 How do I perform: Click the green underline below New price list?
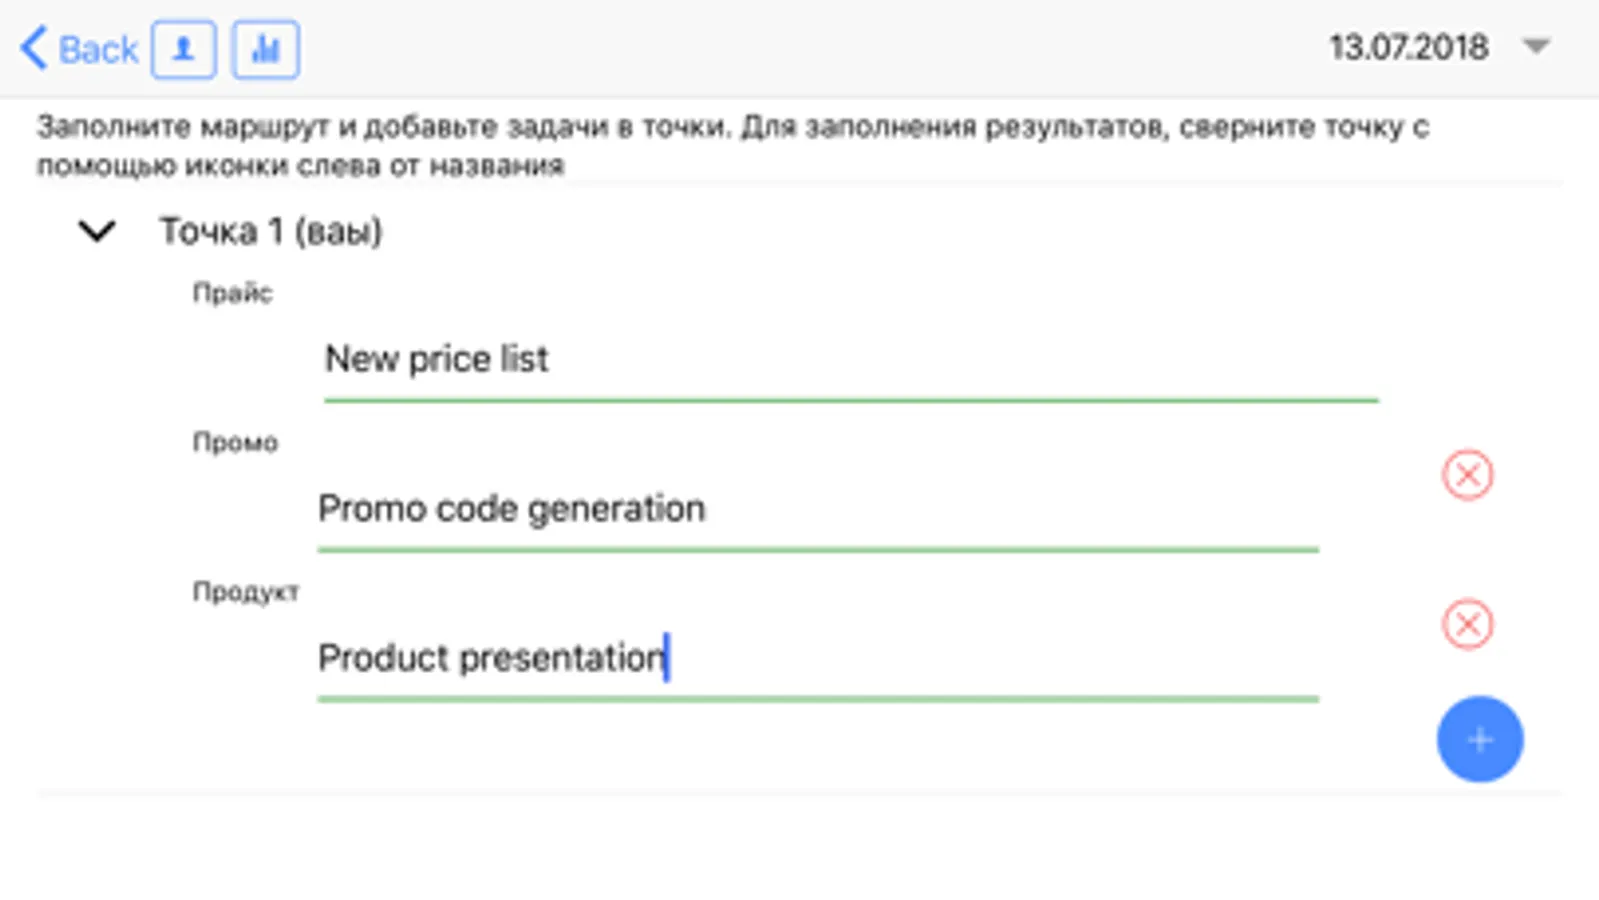pyautogui.click(x=850, y=400)
